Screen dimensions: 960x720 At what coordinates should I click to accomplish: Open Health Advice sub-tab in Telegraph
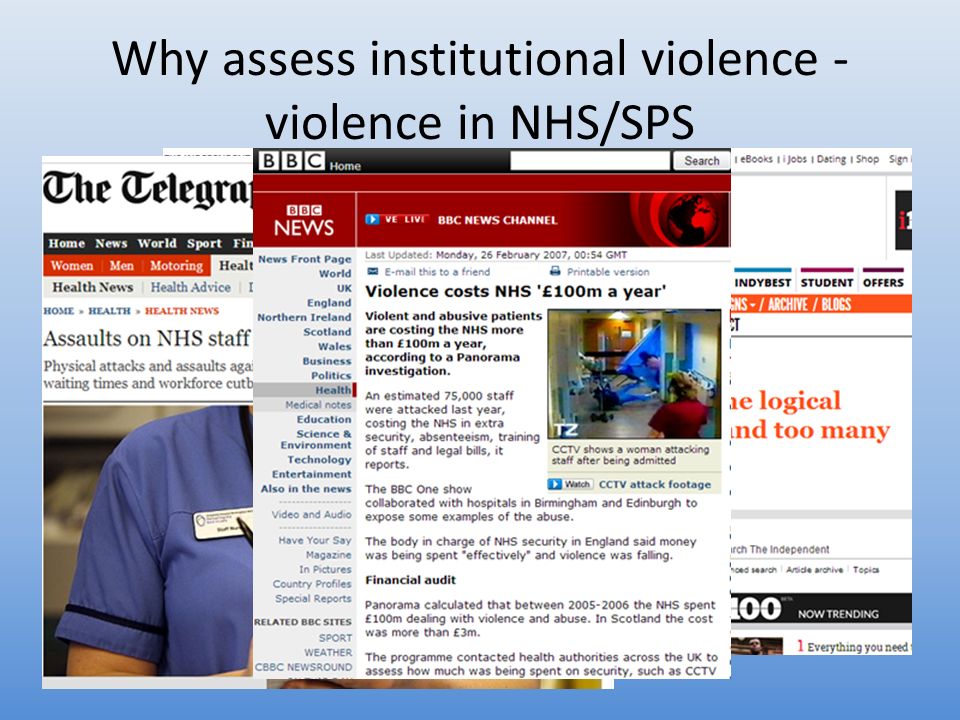(x=190, y=287)
